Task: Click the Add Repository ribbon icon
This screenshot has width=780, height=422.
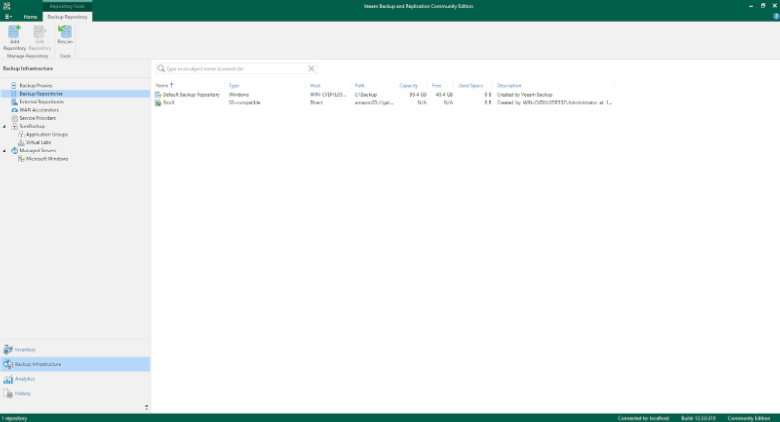Action: (x=14, y=32)
